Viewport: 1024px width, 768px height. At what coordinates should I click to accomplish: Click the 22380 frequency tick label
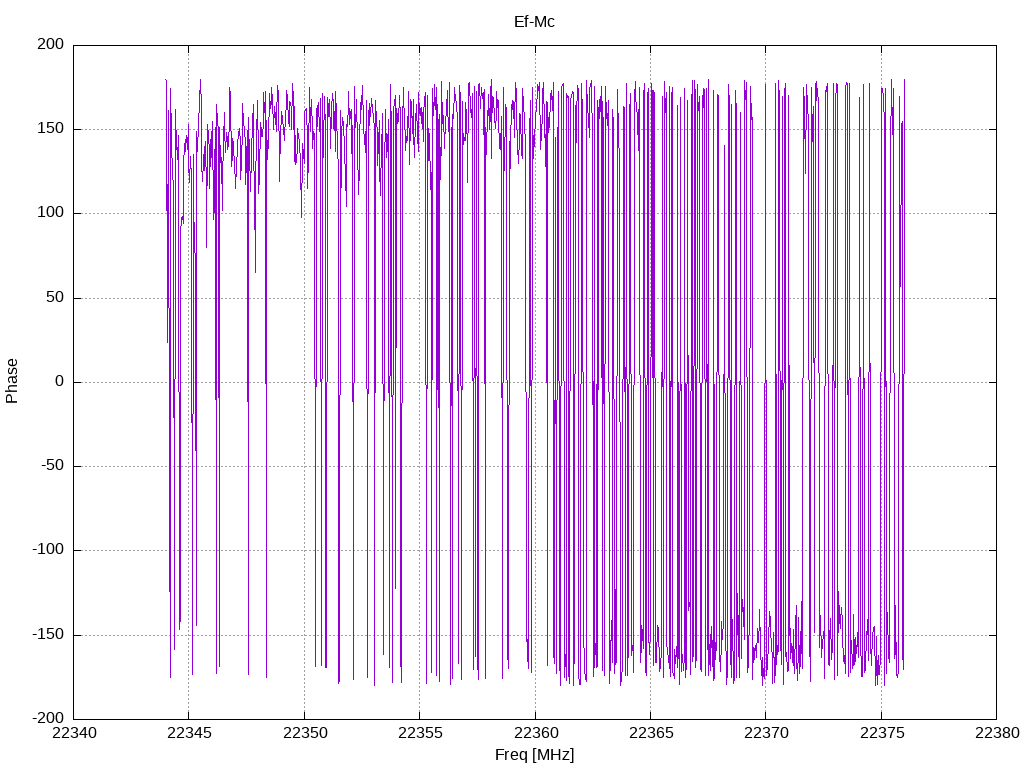point(997,733)
